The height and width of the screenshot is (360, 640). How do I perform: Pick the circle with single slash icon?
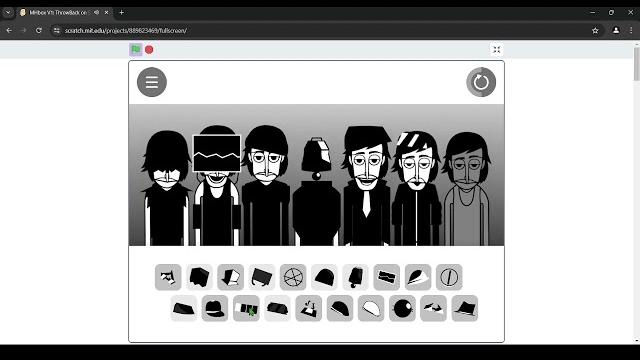[449, 277]
